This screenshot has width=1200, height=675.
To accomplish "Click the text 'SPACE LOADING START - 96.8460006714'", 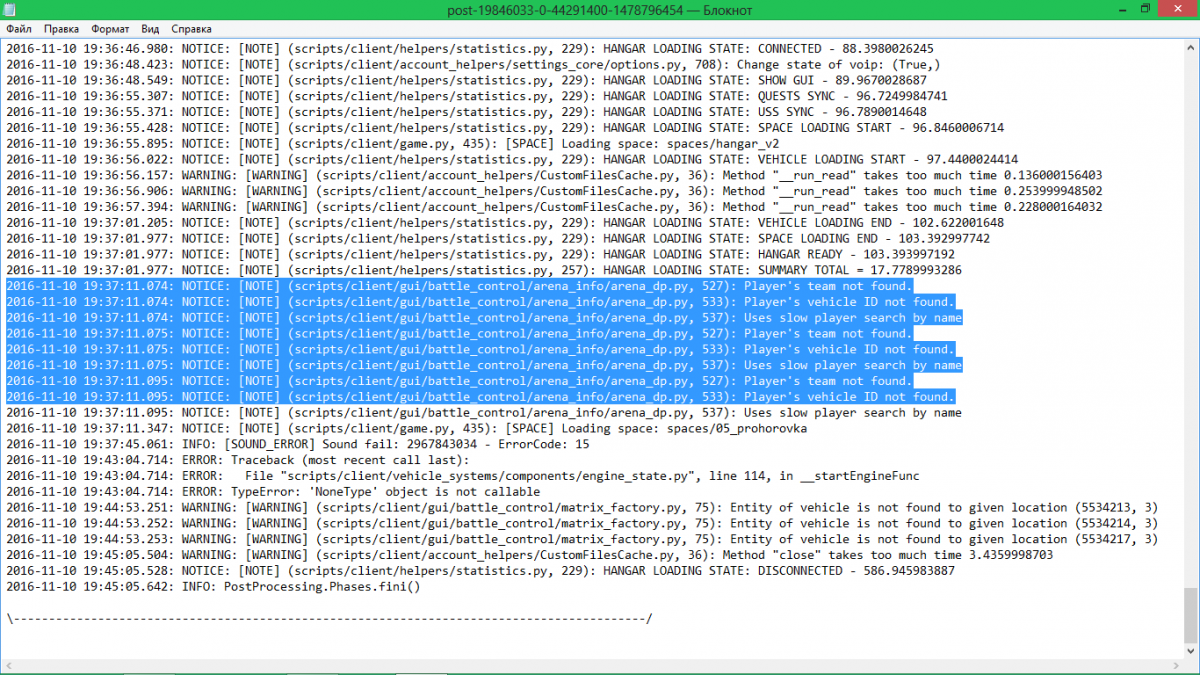I will click(881, 128).
